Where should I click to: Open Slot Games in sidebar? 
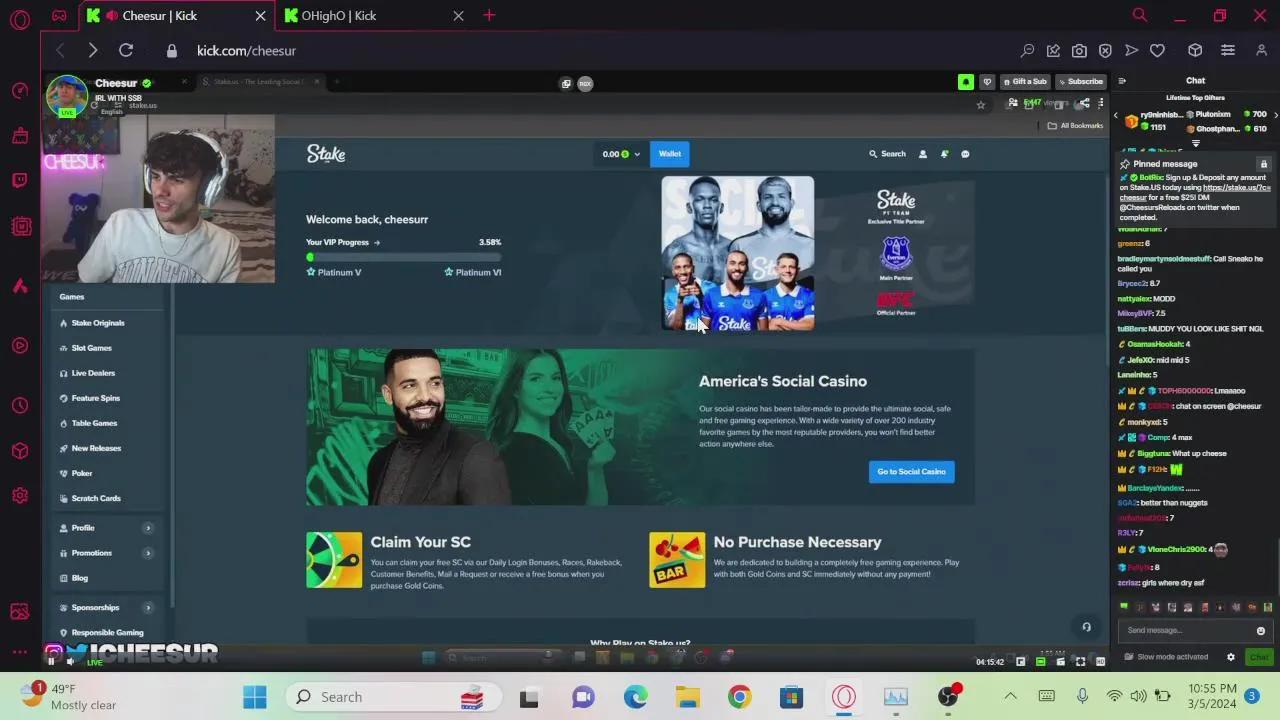pyautogui.click(x=91, y=348)
